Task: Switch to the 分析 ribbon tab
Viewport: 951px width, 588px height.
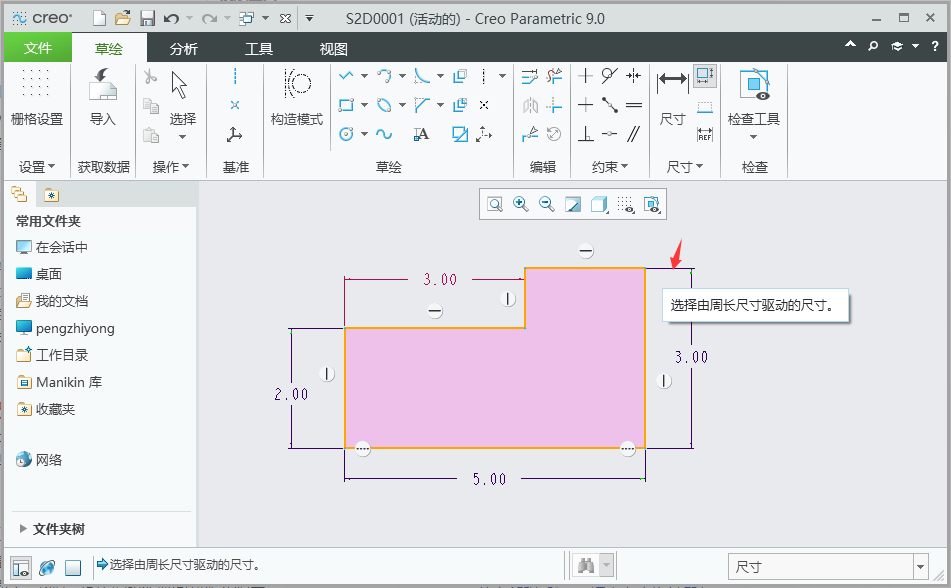Action: tap(184, 49)
